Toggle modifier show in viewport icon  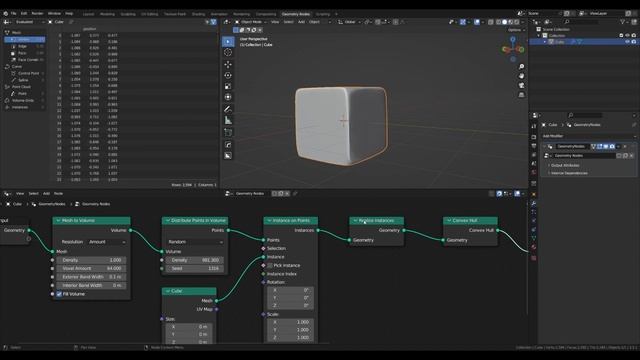(x=606, y=146)
